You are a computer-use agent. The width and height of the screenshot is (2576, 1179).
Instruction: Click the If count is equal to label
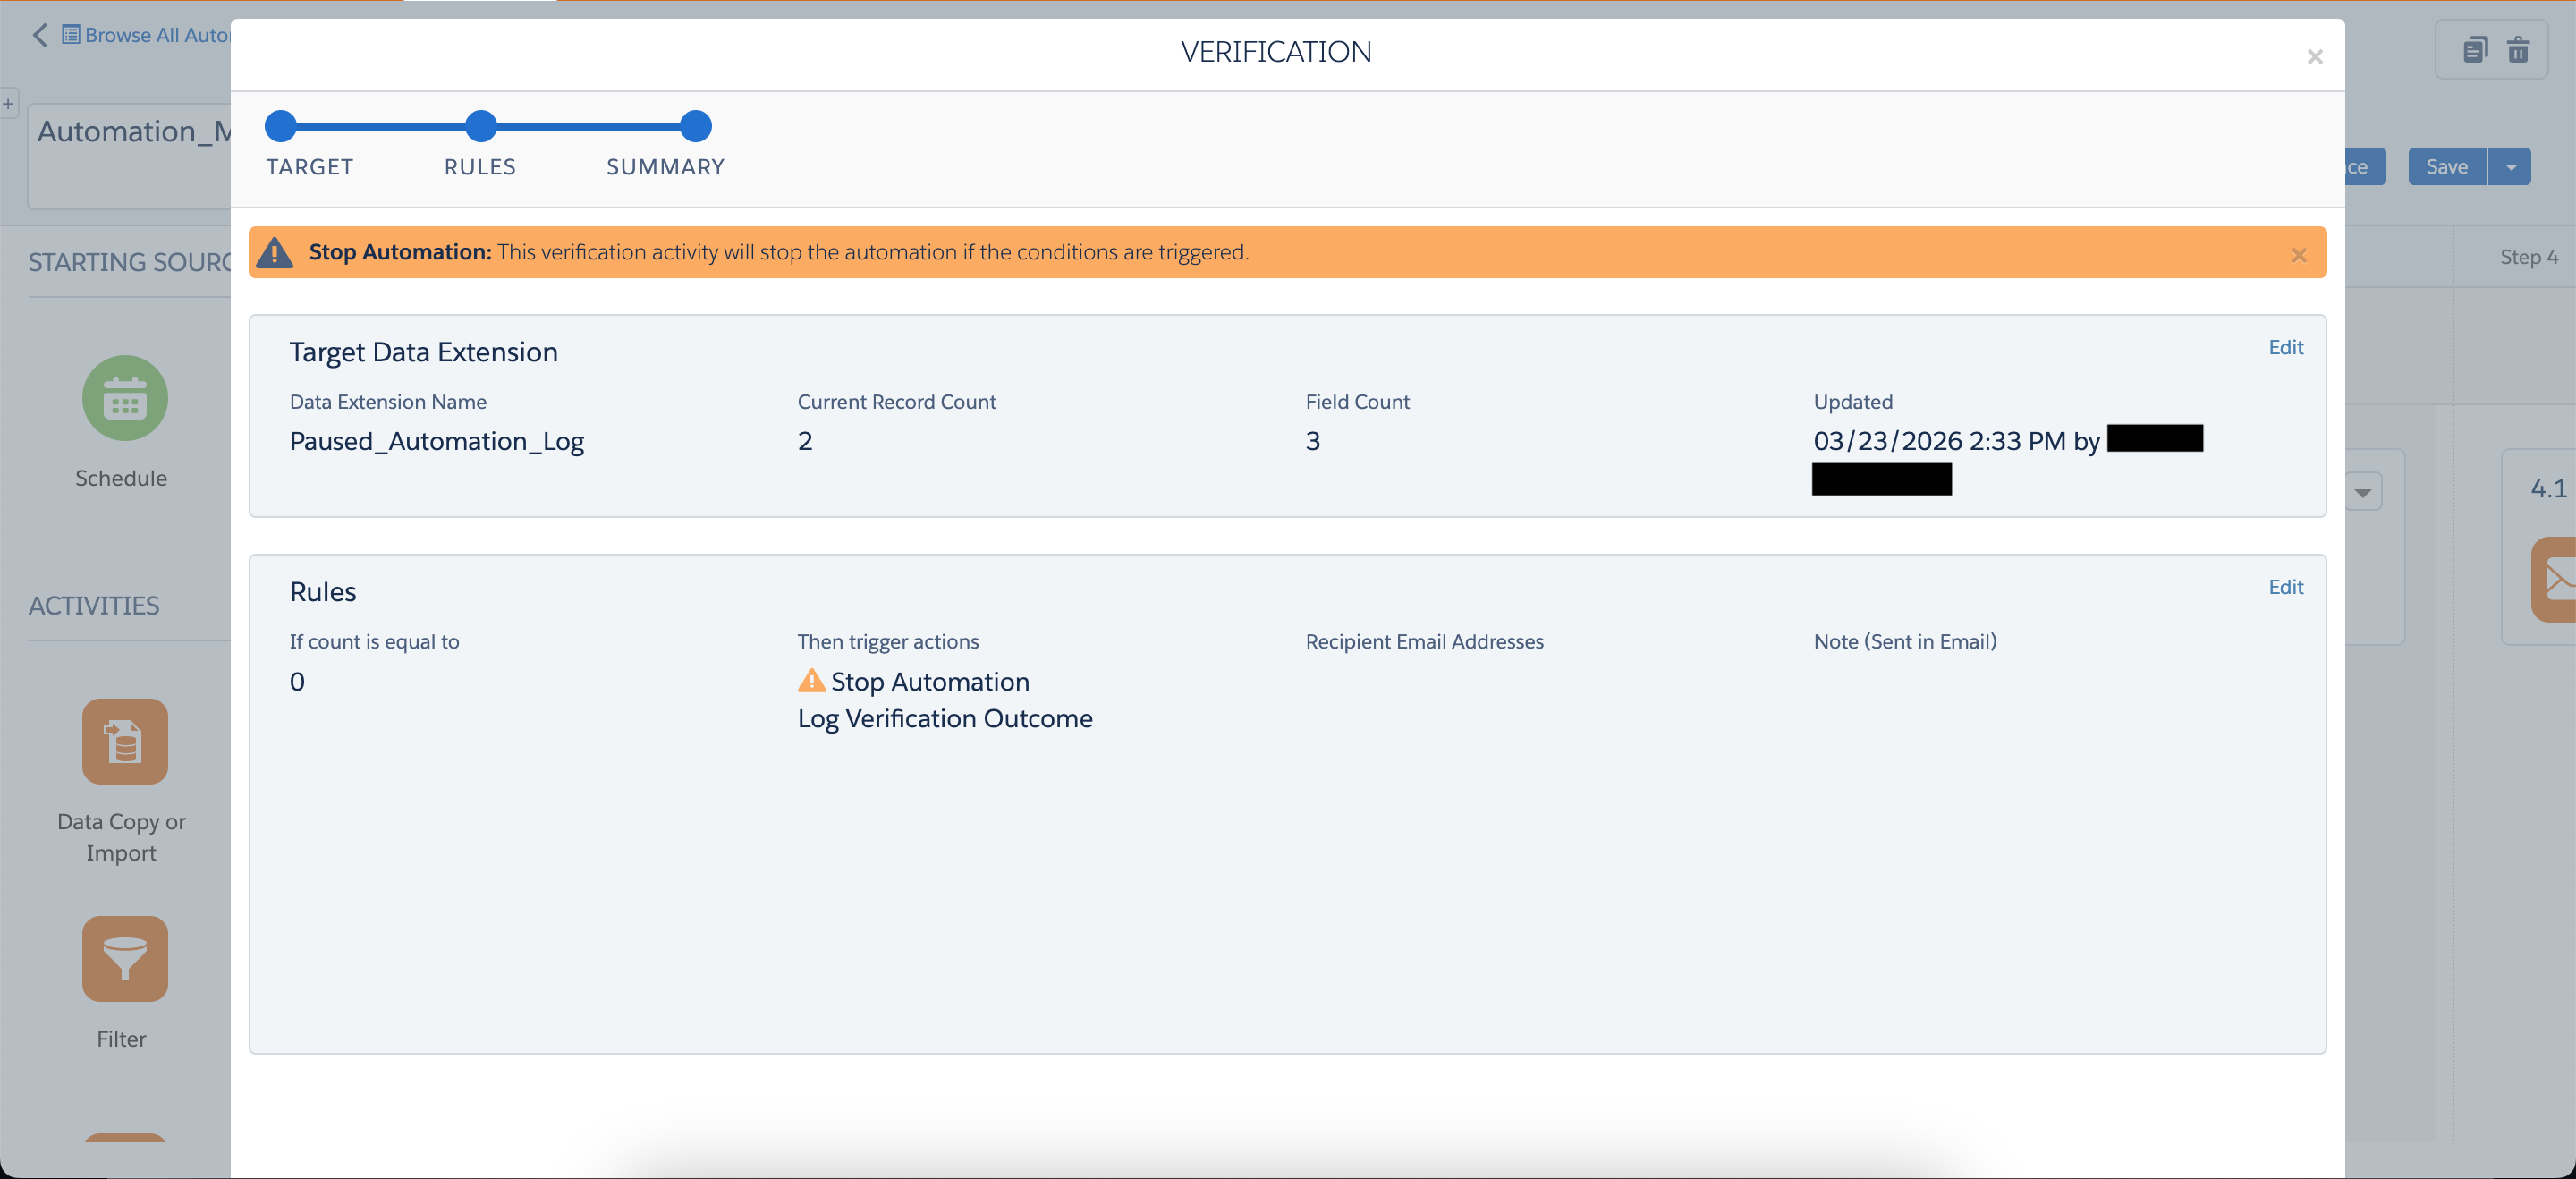(375, 642)
